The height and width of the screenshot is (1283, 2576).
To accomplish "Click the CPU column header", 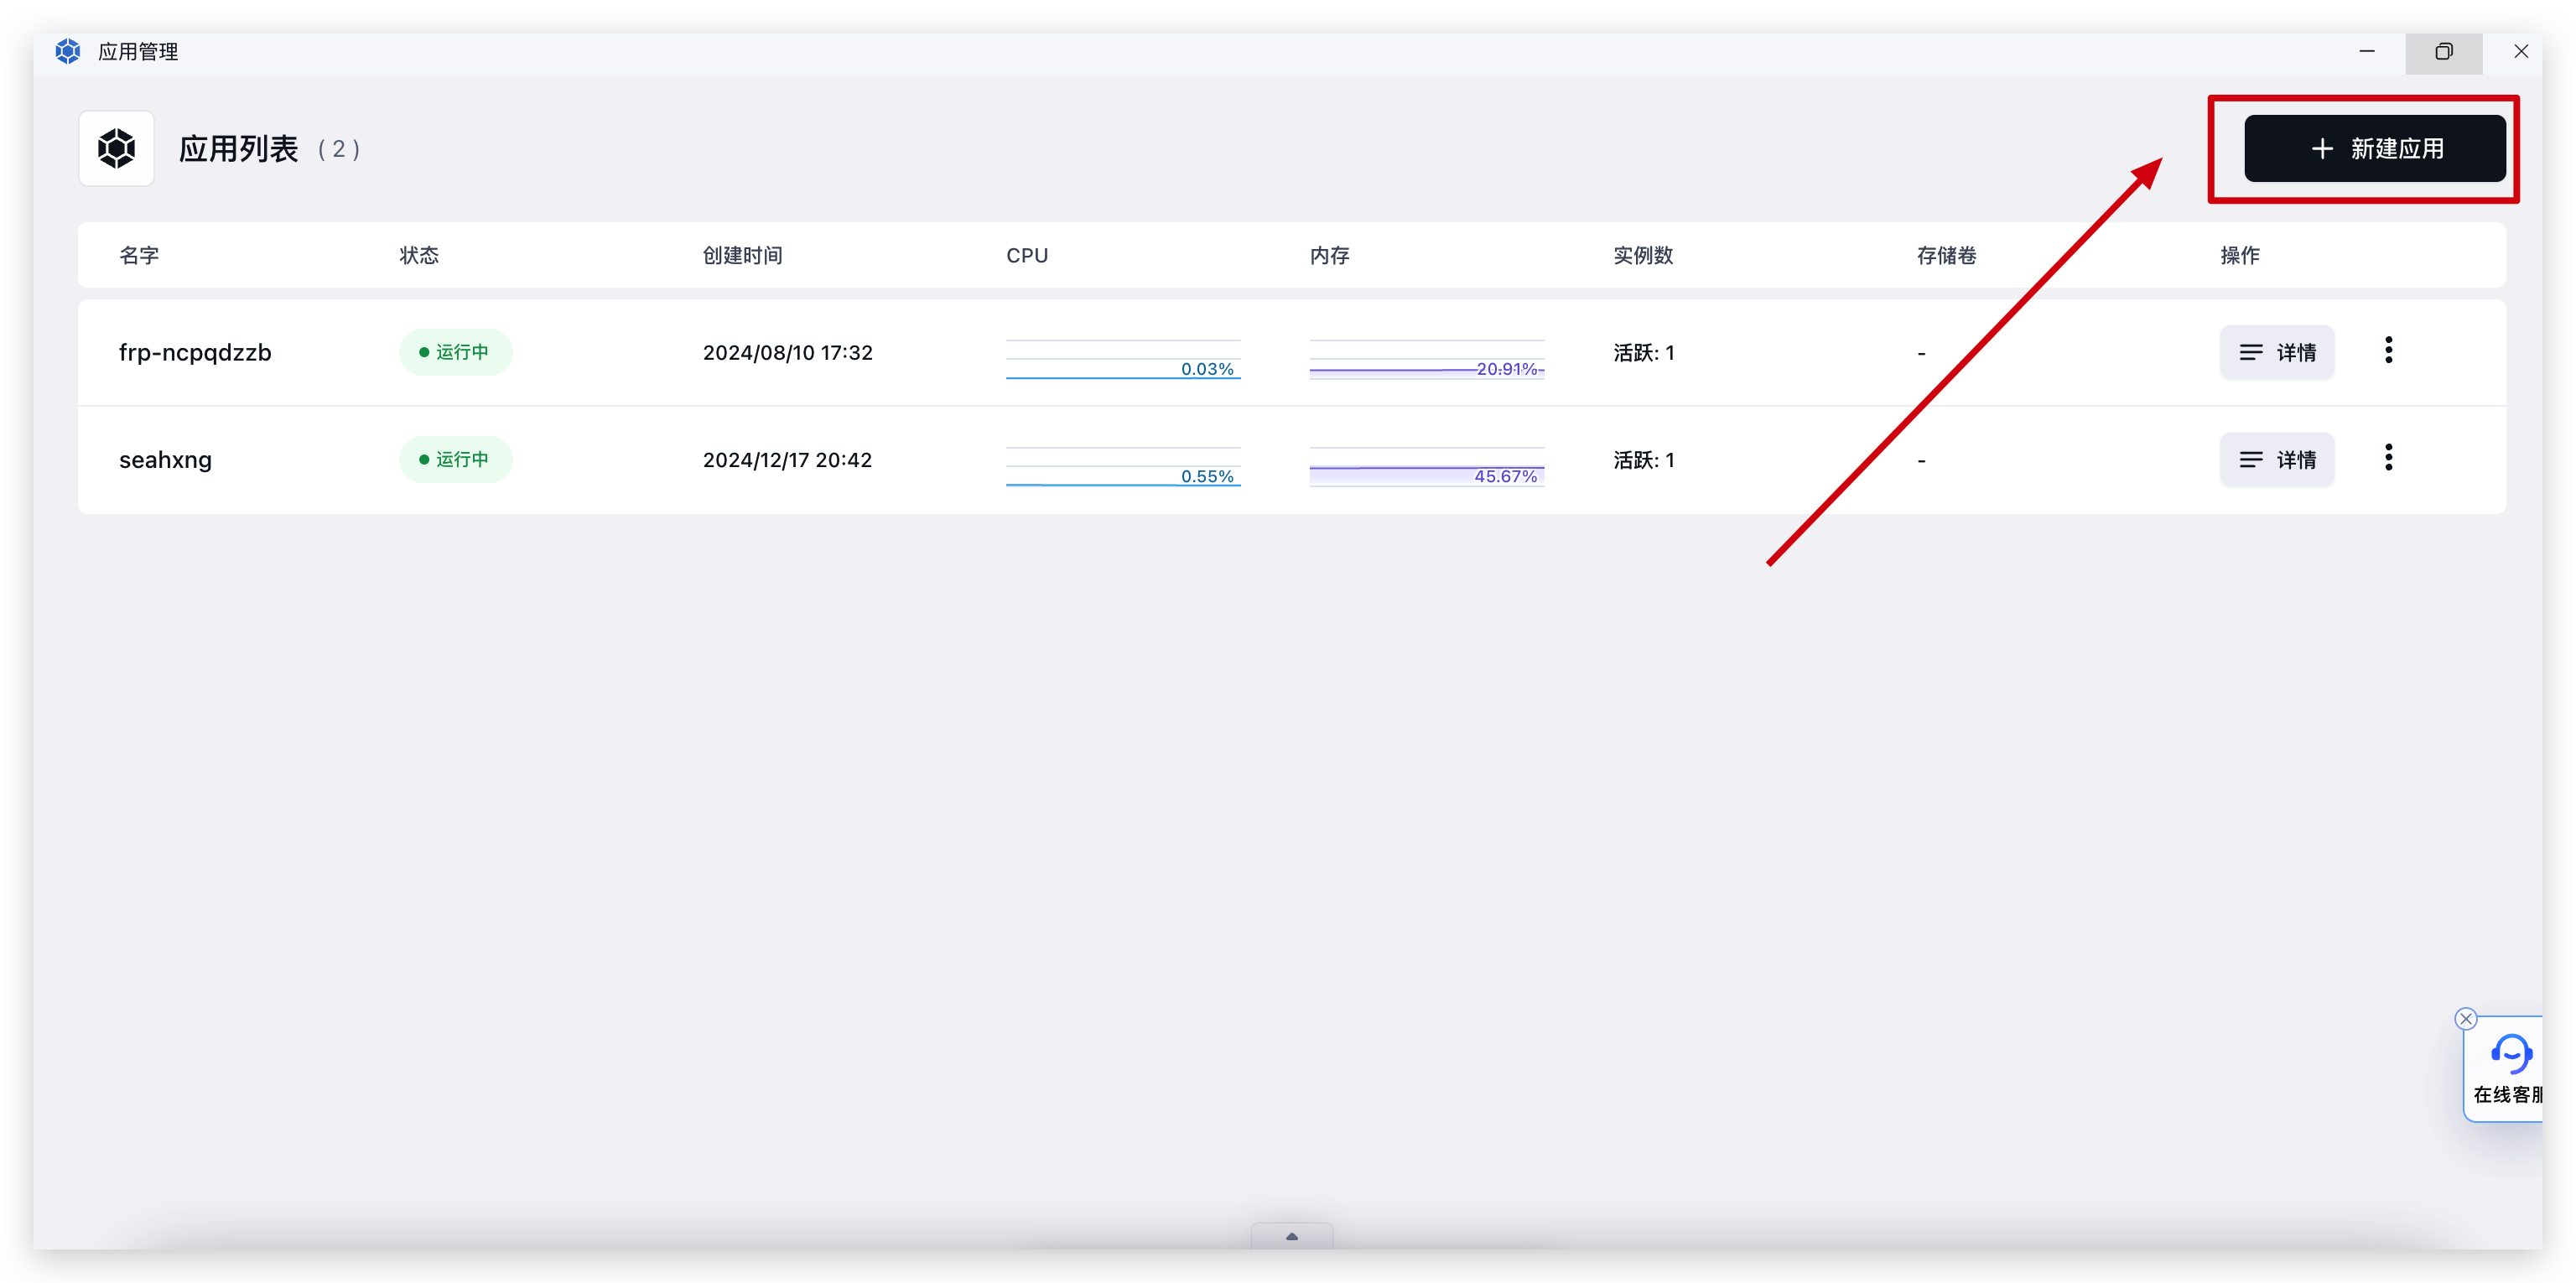I will [x=1027, y=256].
